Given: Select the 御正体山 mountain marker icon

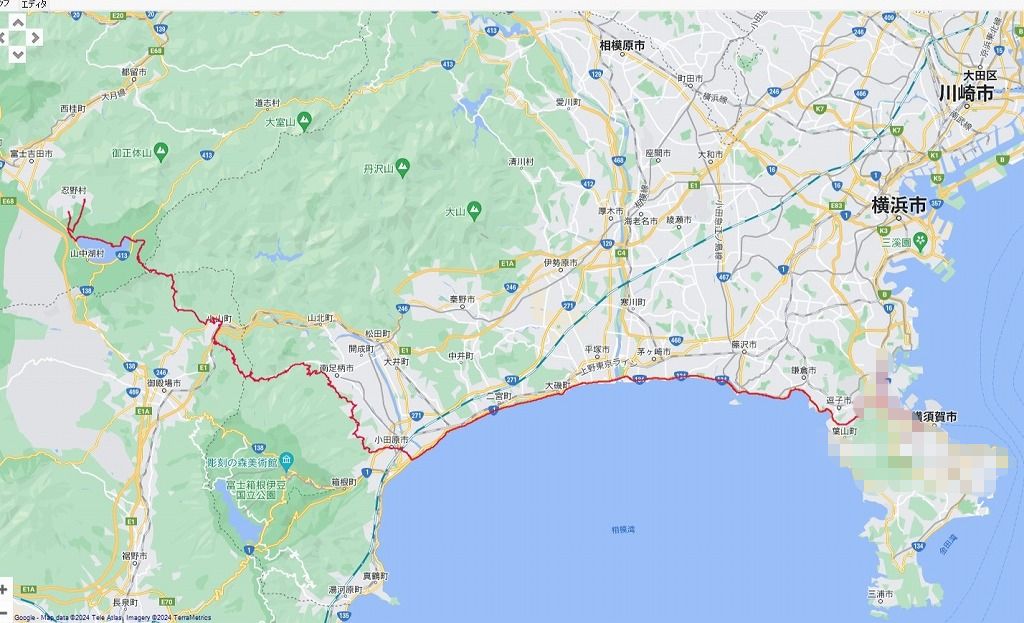Looking at the screenshot, I should tap(161, 152).
